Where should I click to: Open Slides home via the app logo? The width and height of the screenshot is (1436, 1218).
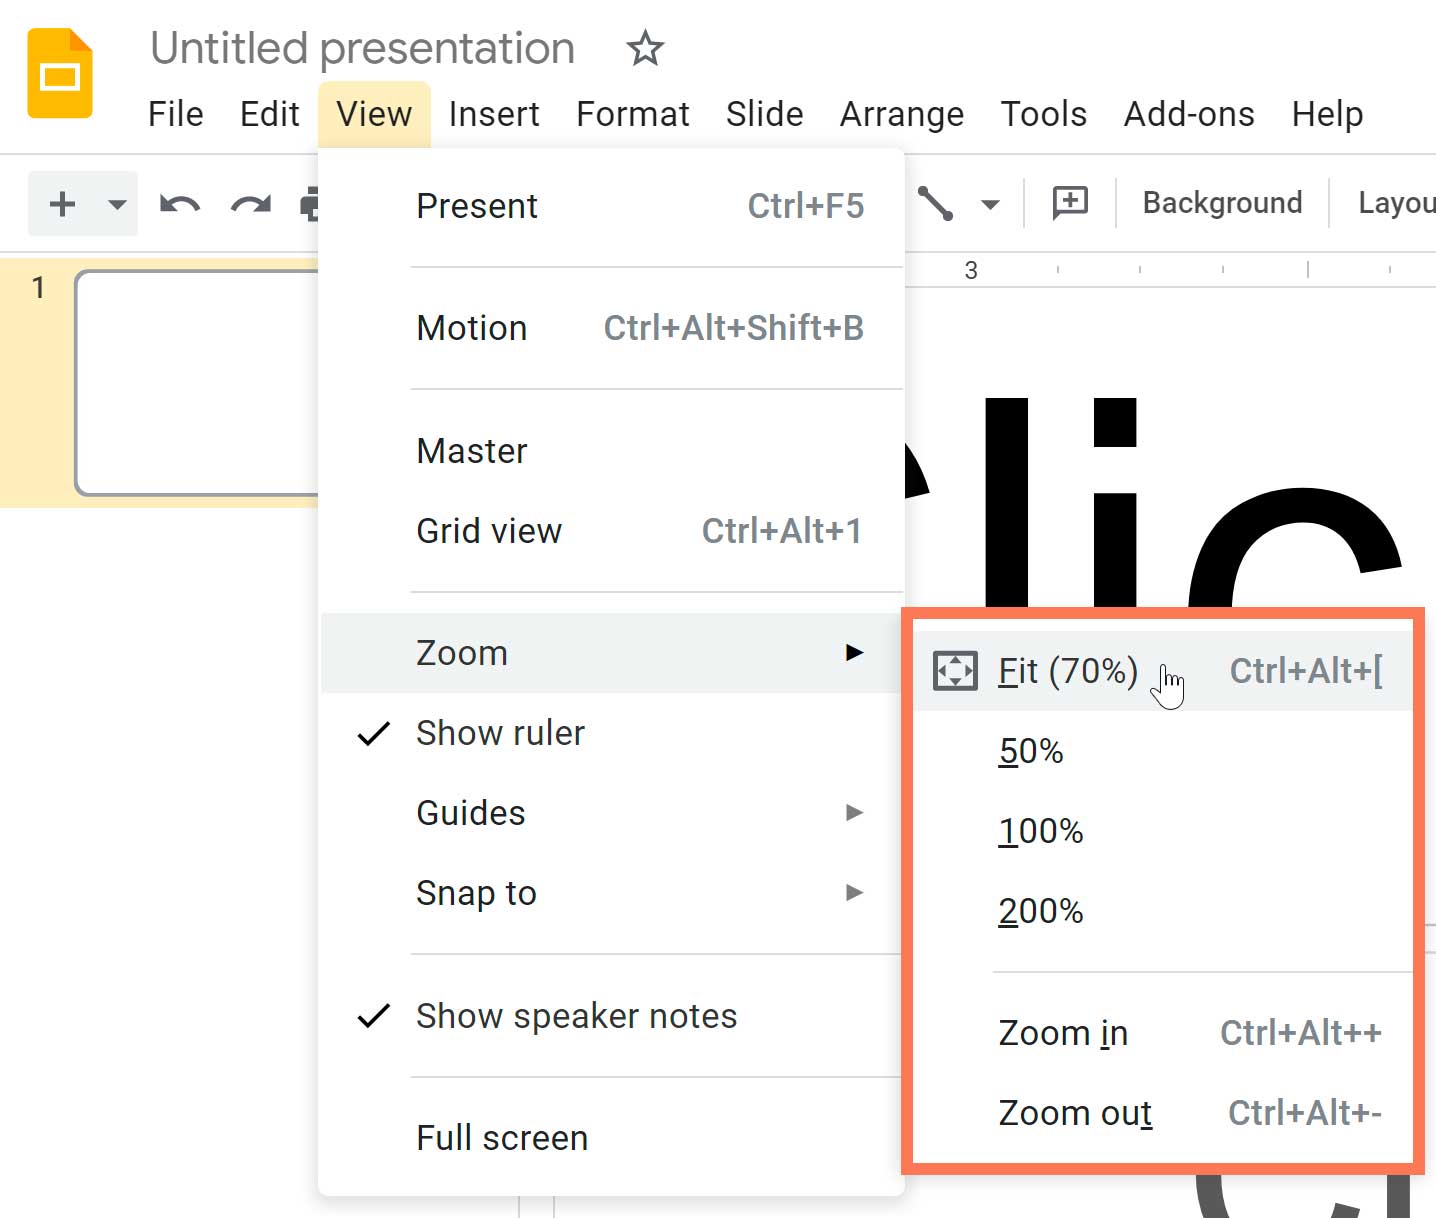click(x=59, y=73)
